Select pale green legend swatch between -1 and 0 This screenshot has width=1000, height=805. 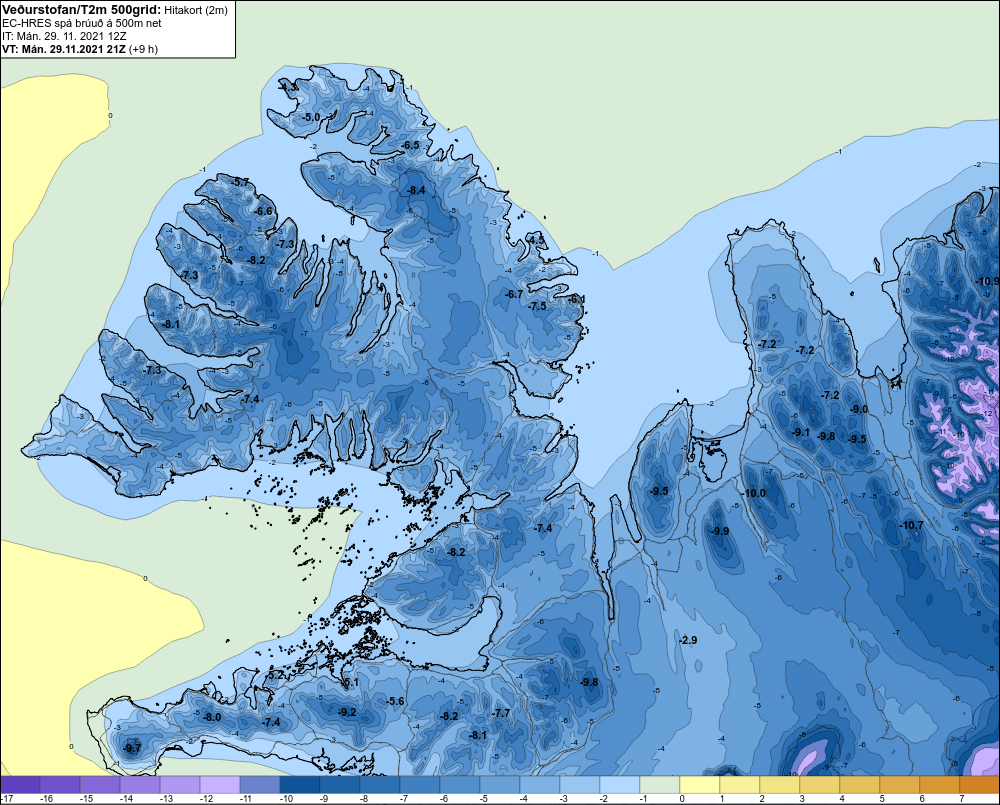pyautogui.click(x=660, y=785)
